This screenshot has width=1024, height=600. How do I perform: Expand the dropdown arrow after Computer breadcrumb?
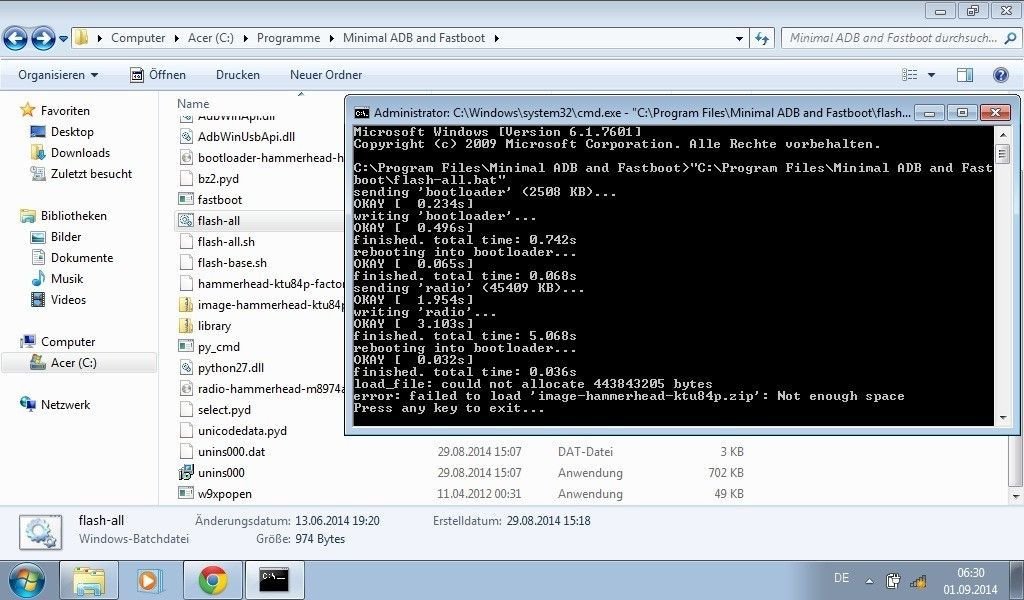tap(176, 39)
